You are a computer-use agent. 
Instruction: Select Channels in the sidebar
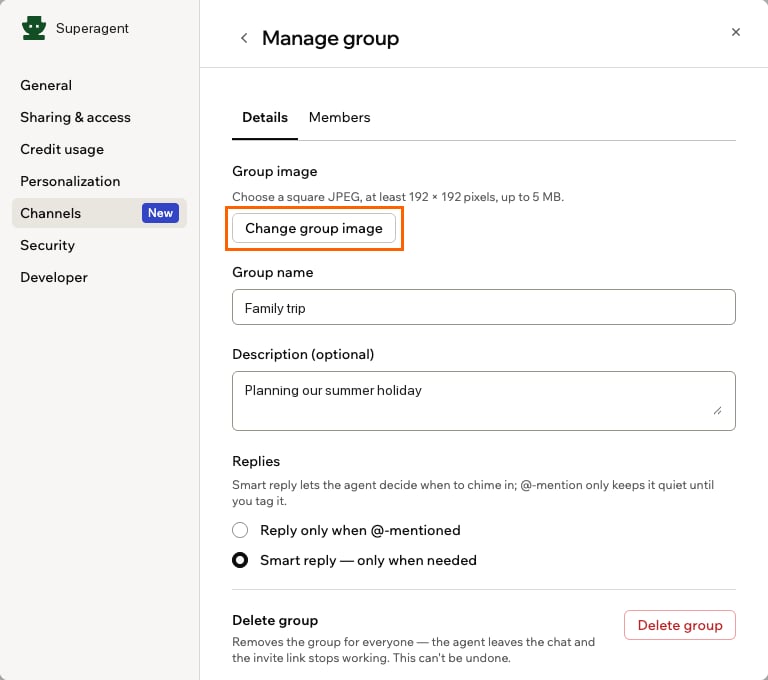point(99,213)
